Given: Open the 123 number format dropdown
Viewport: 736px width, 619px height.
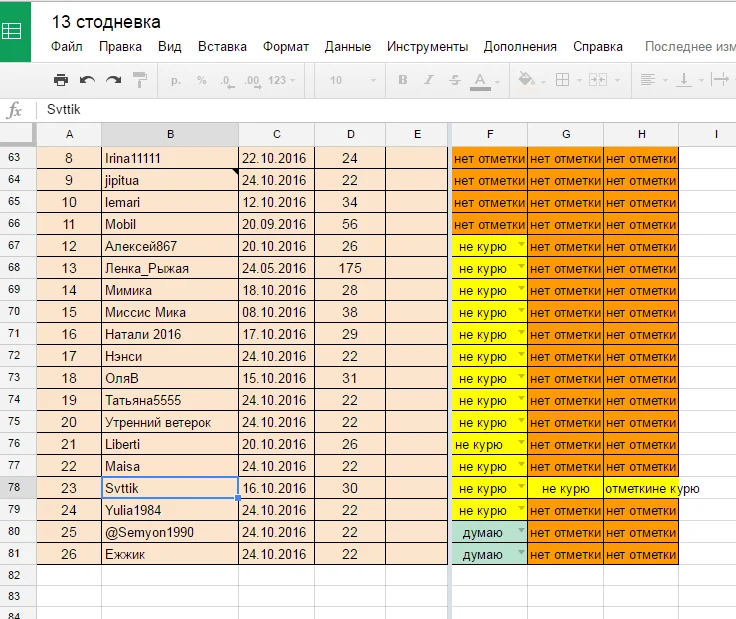Looking at the screenshot, I should [x=282, y=80].
